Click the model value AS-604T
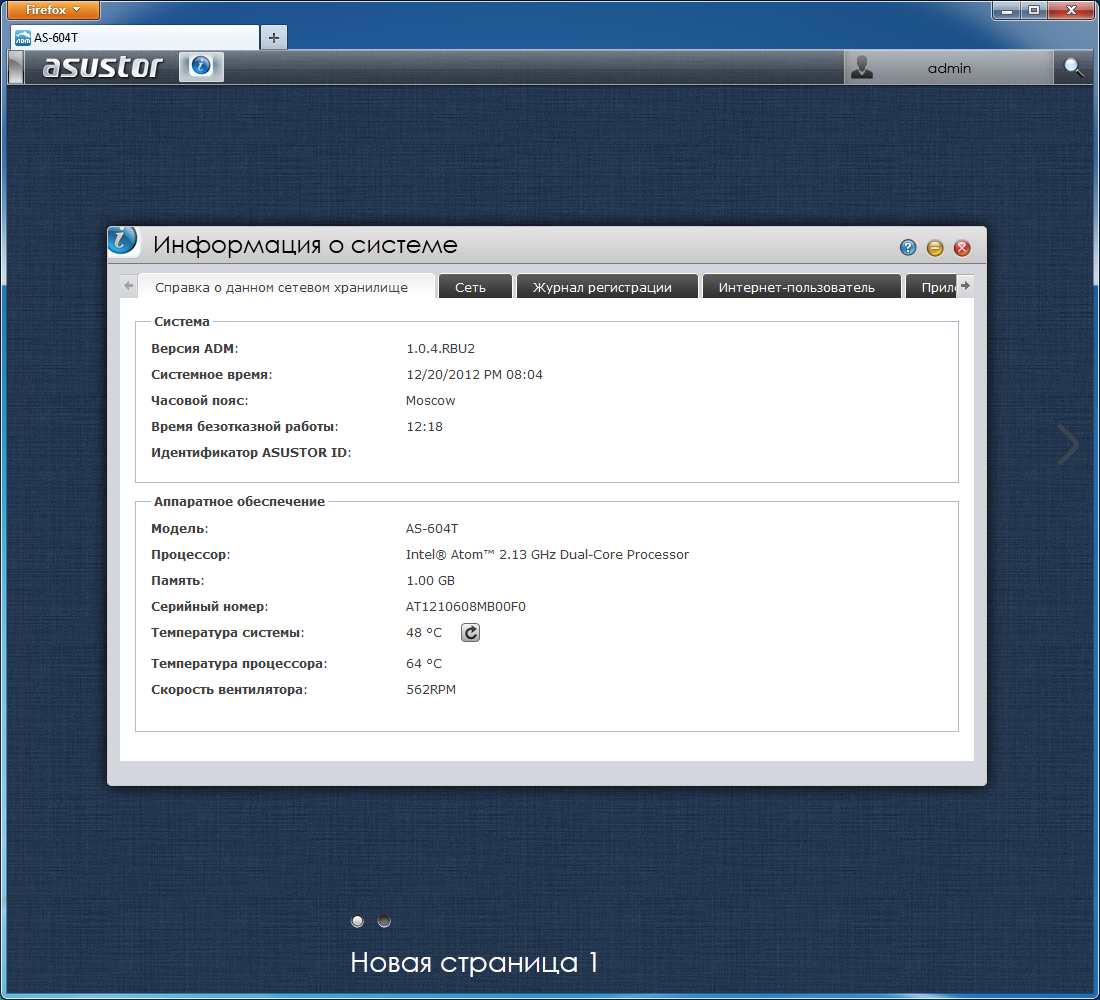This screenshot has height=1000, width=1100. point(432,528)
